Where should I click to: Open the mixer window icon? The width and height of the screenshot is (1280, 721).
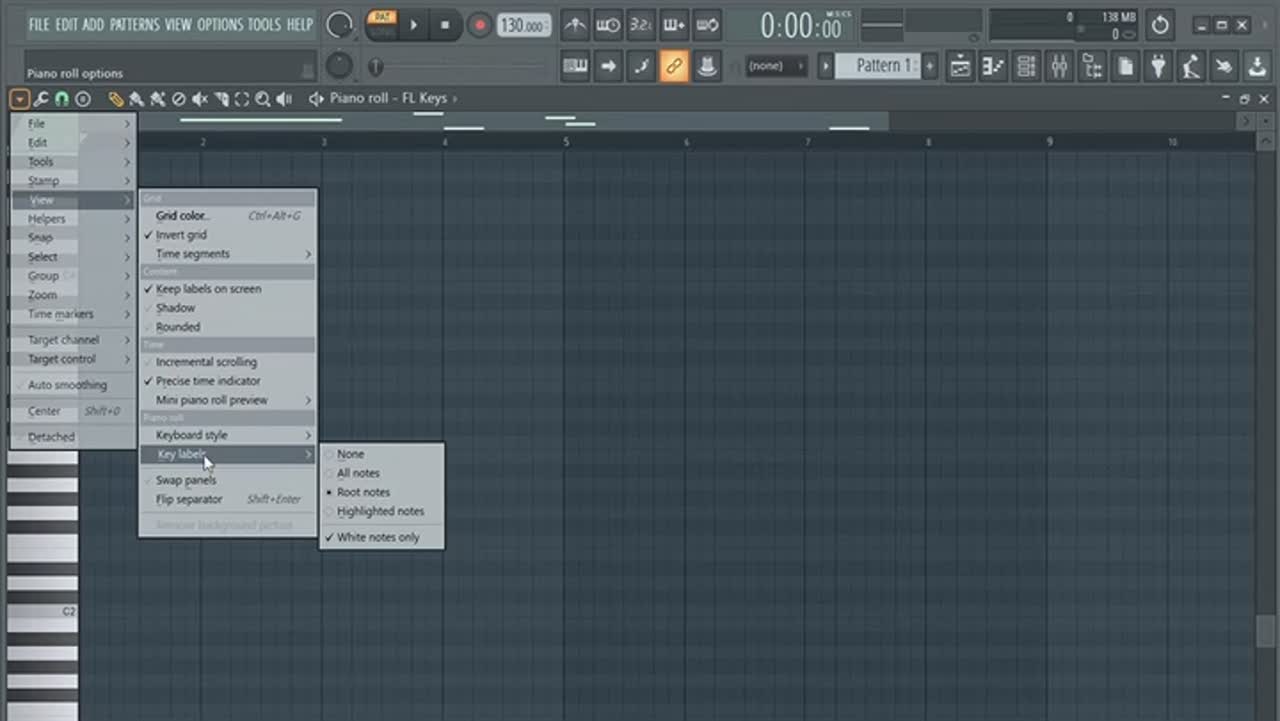tap(1059, 67)
